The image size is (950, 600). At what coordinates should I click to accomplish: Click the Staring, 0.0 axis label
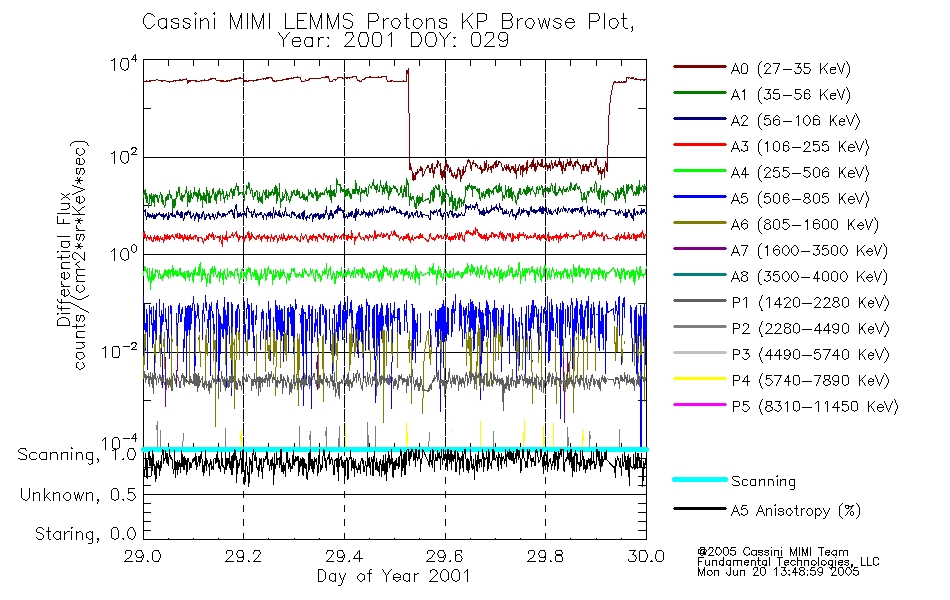[x=85, y=534]
